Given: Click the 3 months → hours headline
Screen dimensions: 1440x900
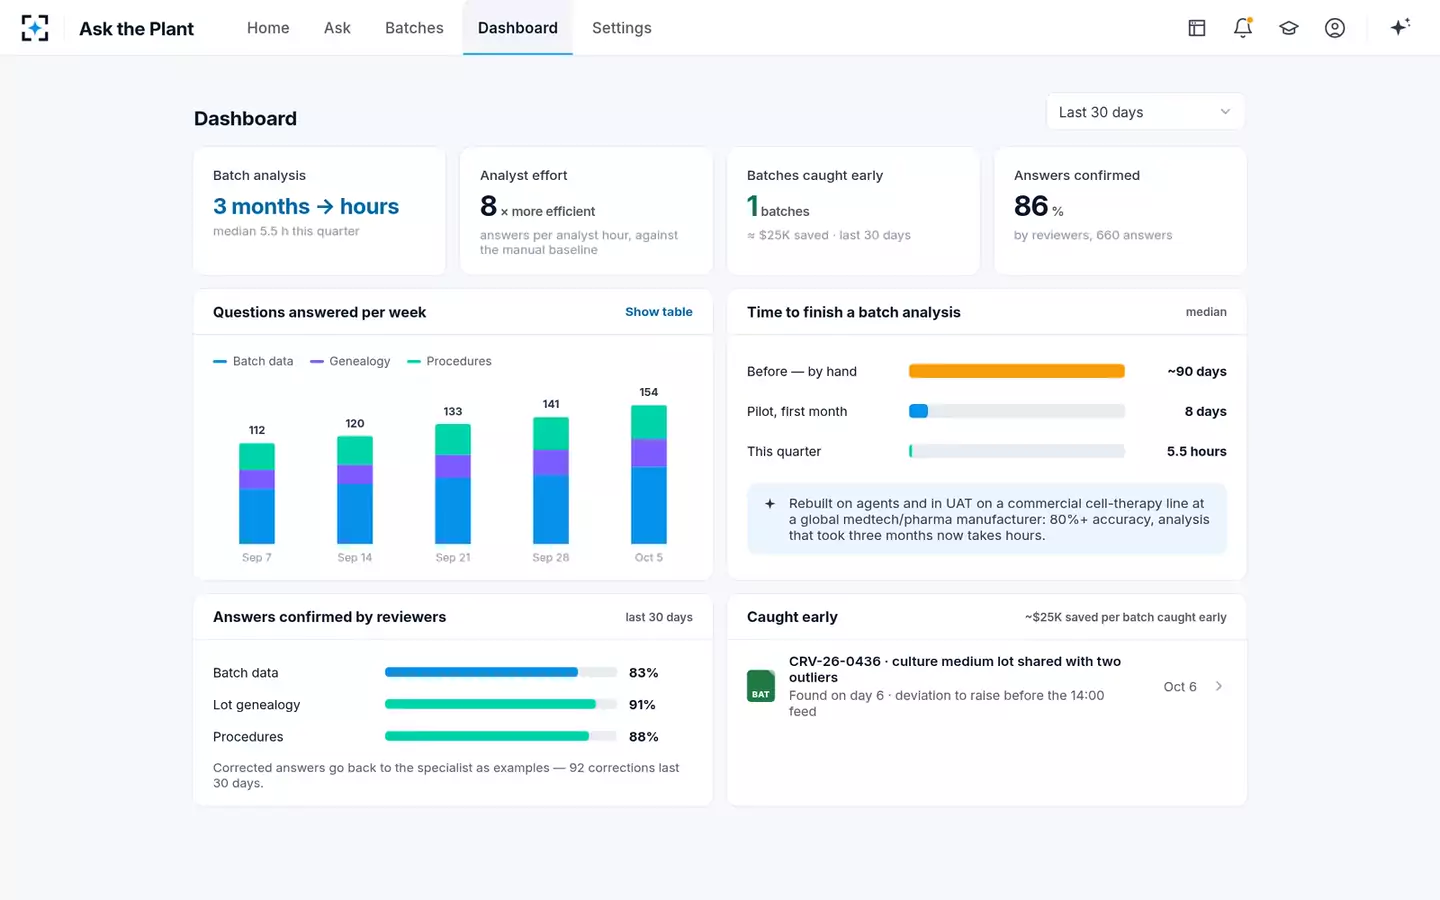Looking at the screenshot, I should coord(306,206).
